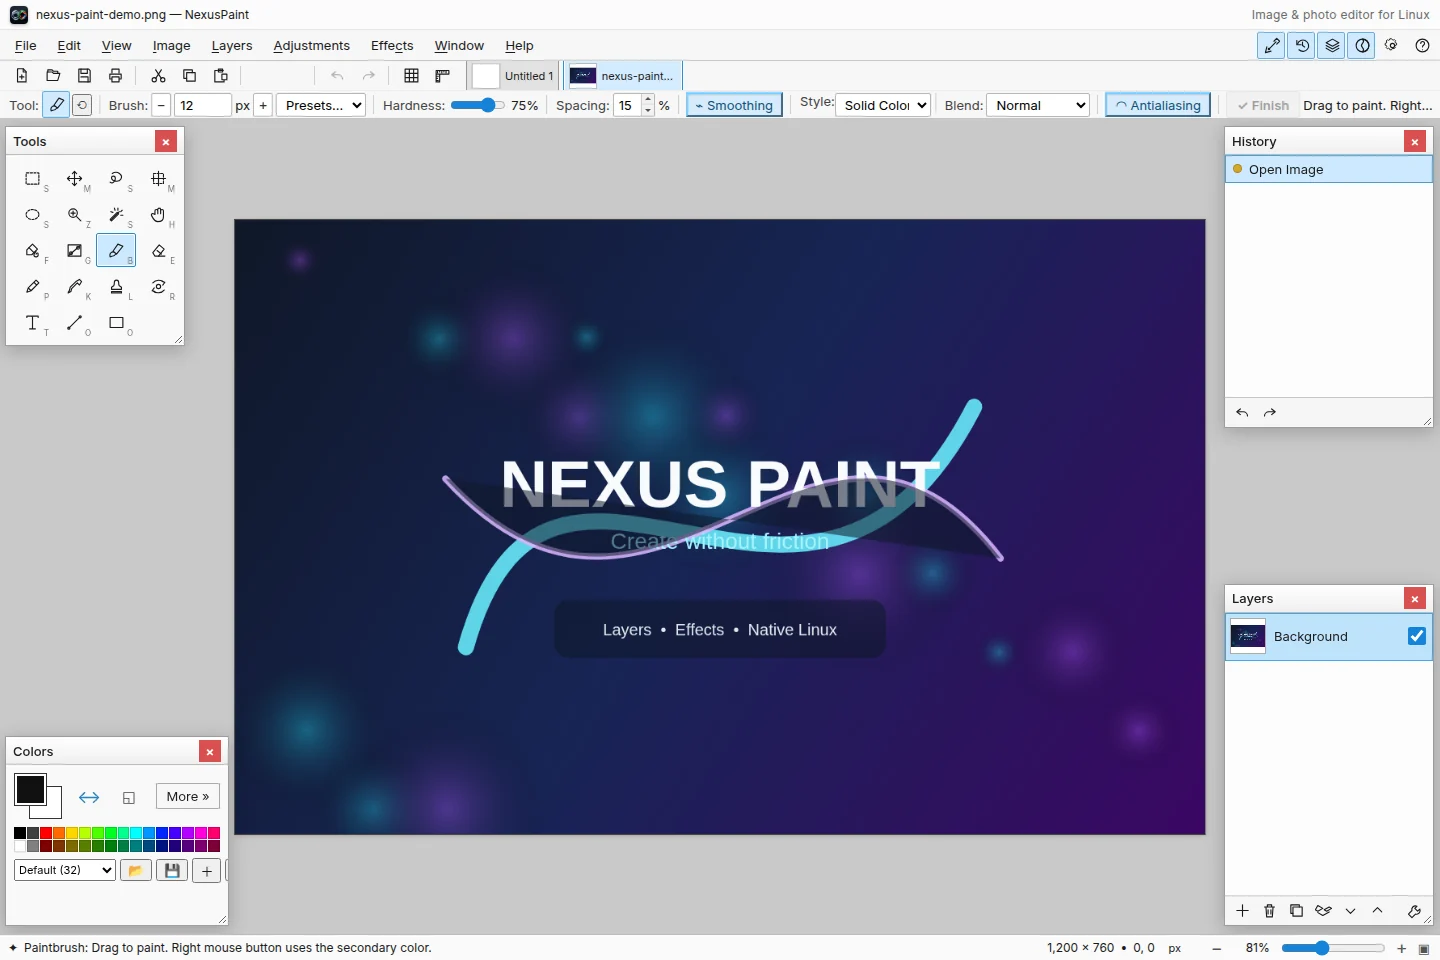Select the Text tool
Image resolution: width=1440 pixels, height=960 pixels.
tap(33, 323)
